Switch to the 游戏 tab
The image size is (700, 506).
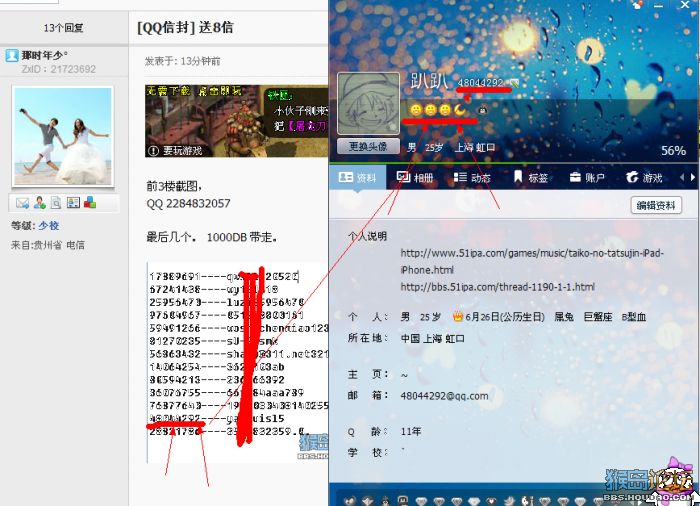tap(644, 178)
